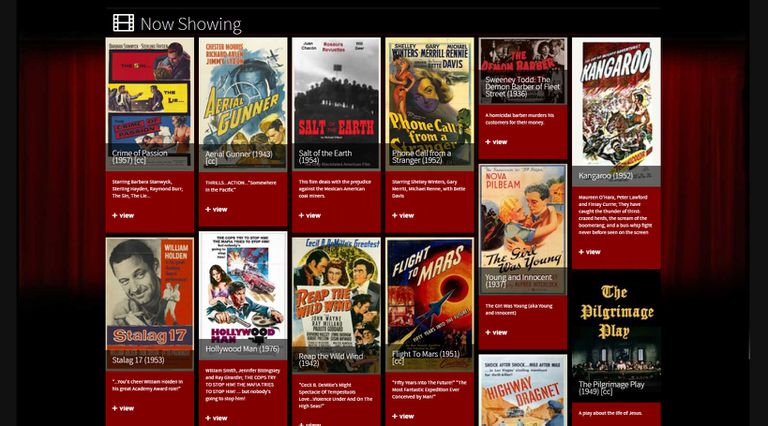Select the Flight to Mars poster
768x426 pixels.
click(430, 304)
